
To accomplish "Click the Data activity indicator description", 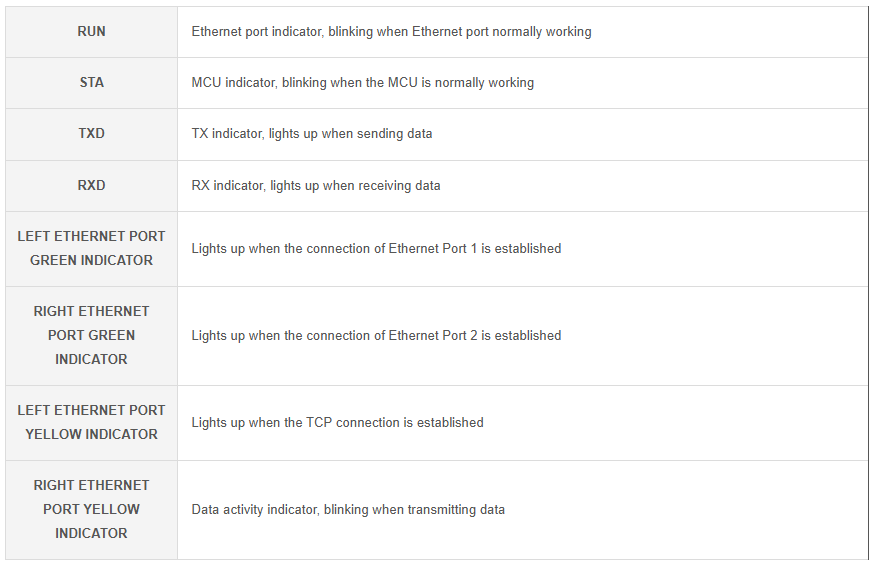I will click(x=348, y=510).
